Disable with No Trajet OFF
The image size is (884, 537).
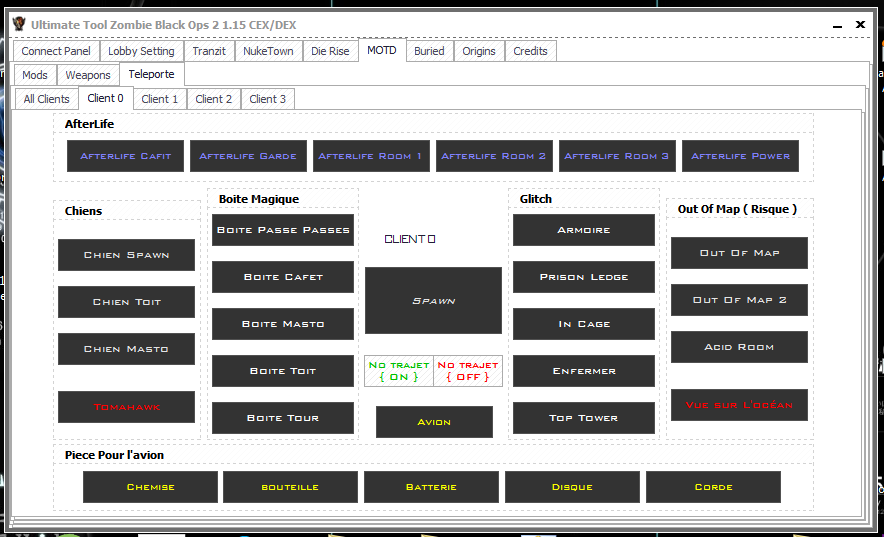pos(468,371)
